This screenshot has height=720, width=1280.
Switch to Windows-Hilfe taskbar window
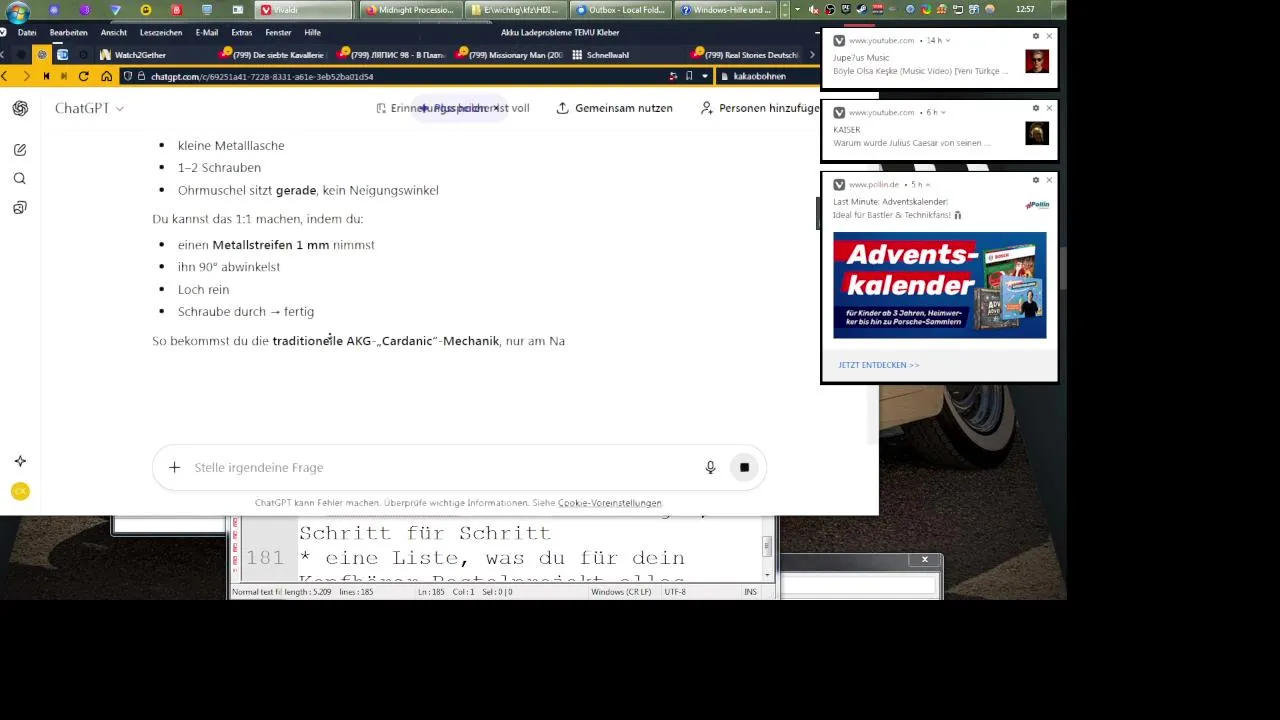(726, 10)
